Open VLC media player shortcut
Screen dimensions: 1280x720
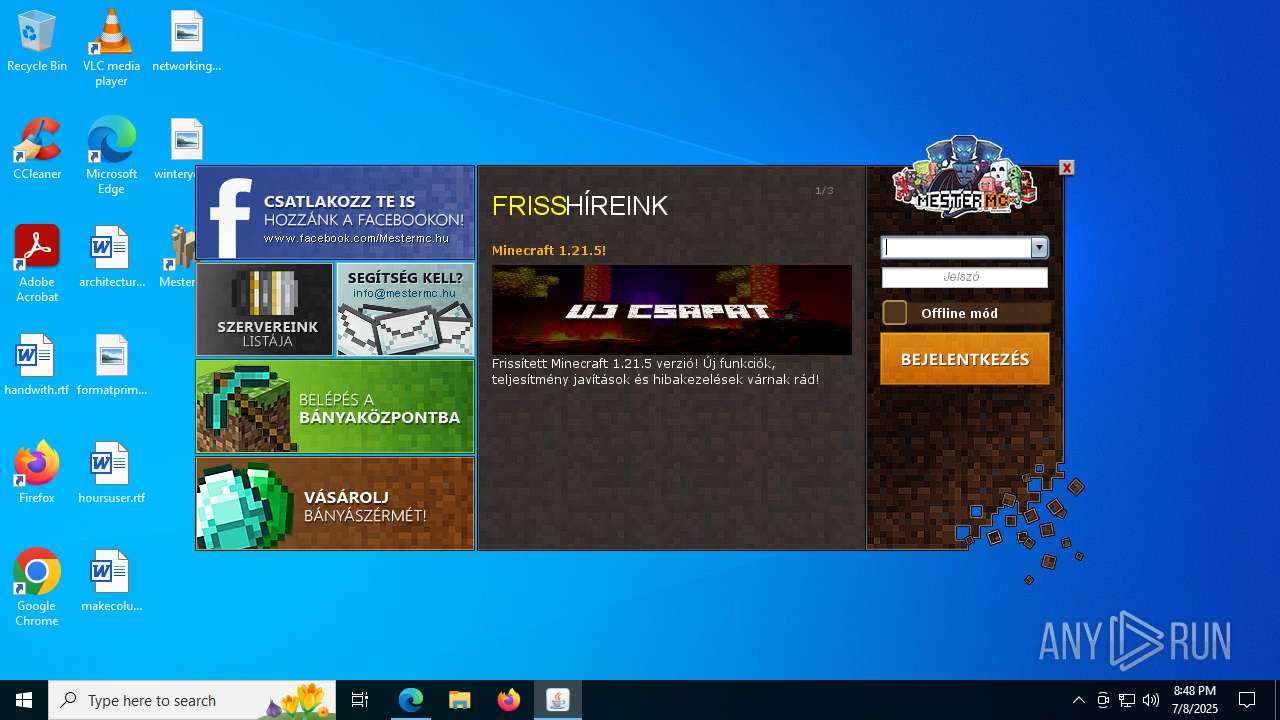coord(111,48)
